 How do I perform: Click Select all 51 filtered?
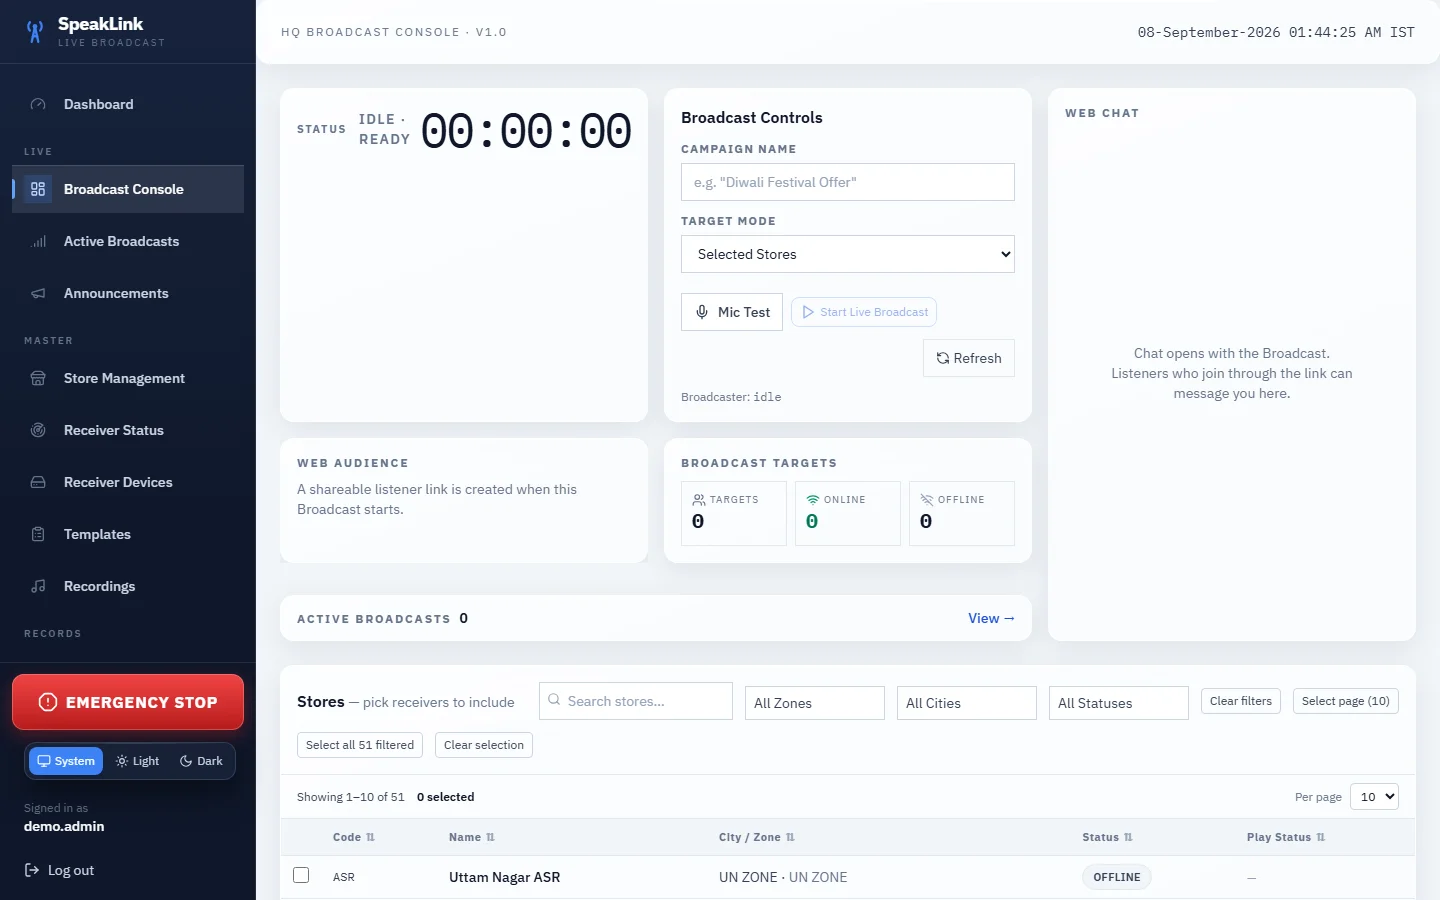tap(360, 745)
